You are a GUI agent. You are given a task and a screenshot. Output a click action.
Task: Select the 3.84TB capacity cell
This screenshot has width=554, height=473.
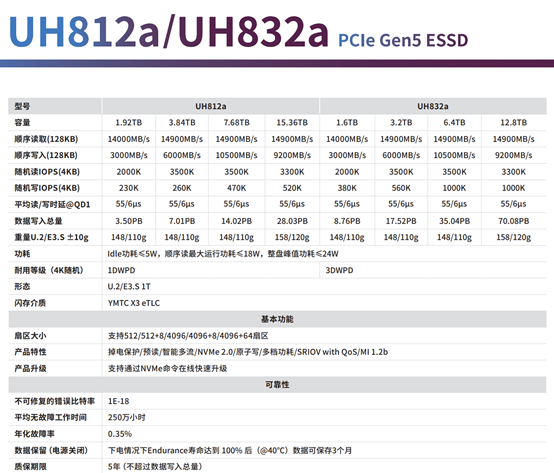[182, 123]
